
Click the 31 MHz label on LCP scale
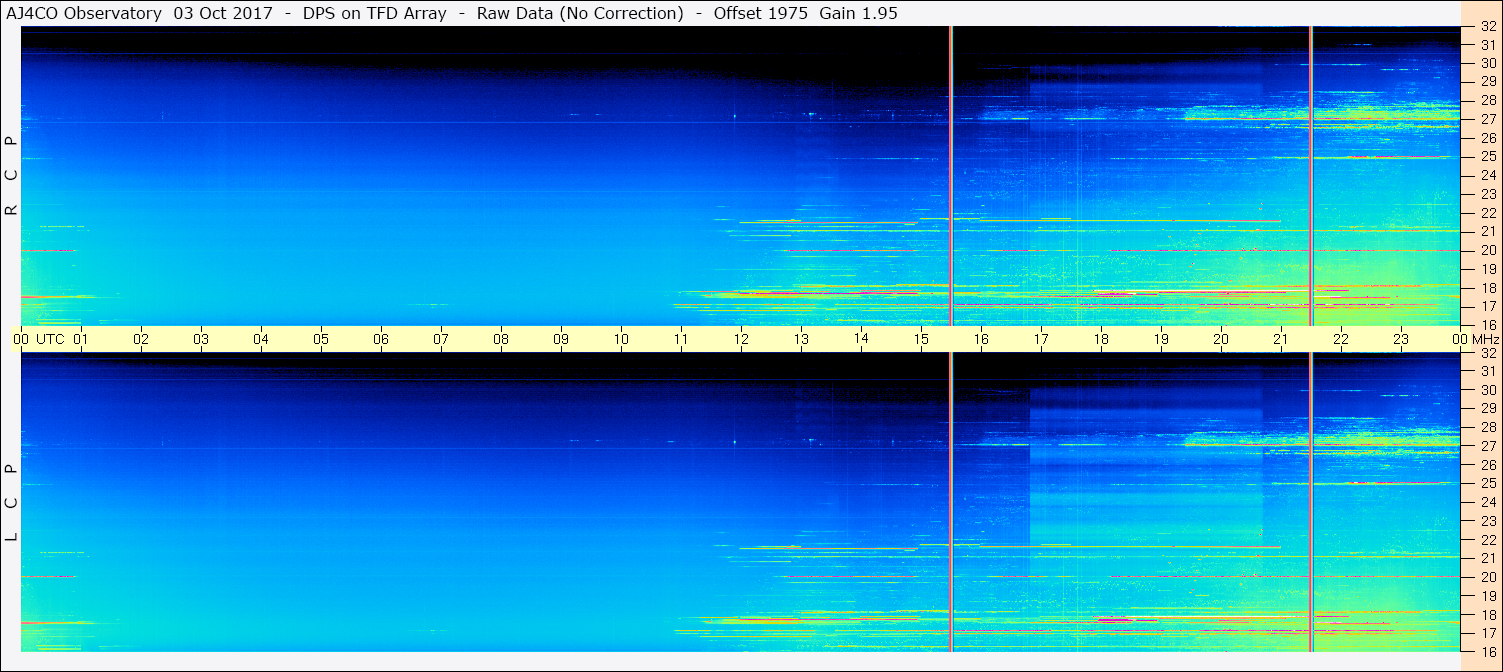[1487, 371]
